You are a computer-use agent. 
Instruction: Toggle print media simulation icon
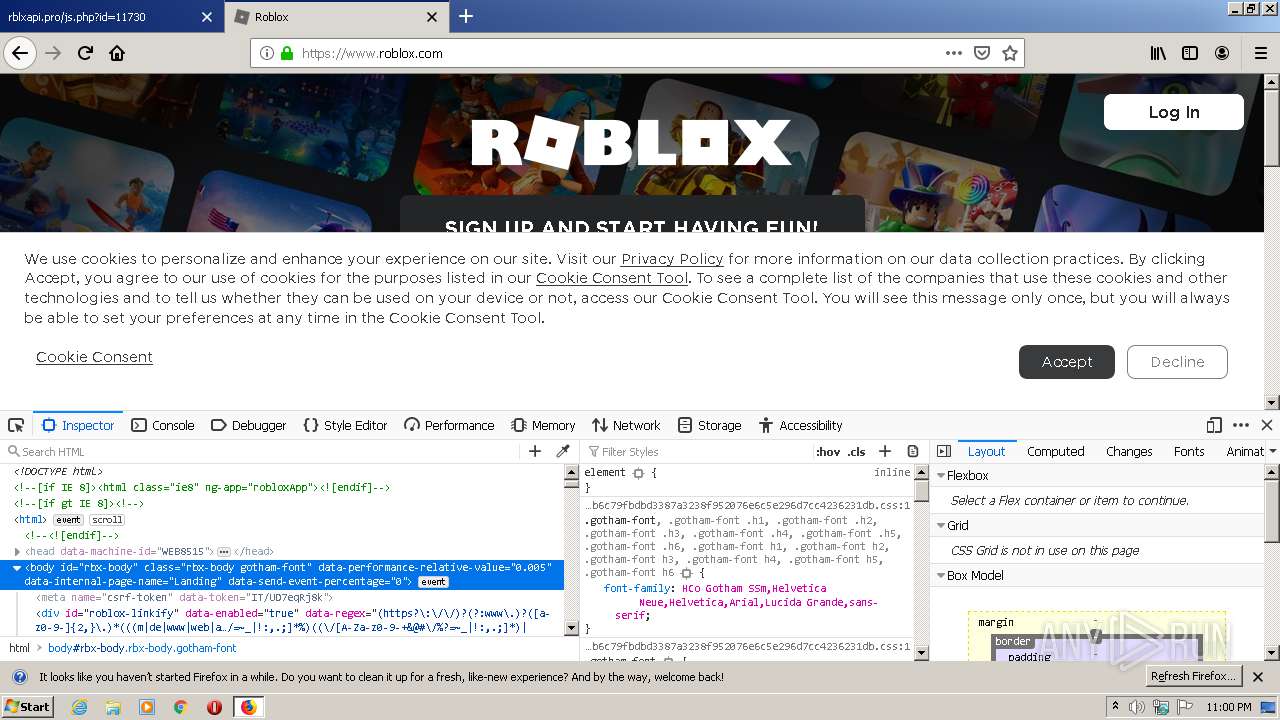913,451
